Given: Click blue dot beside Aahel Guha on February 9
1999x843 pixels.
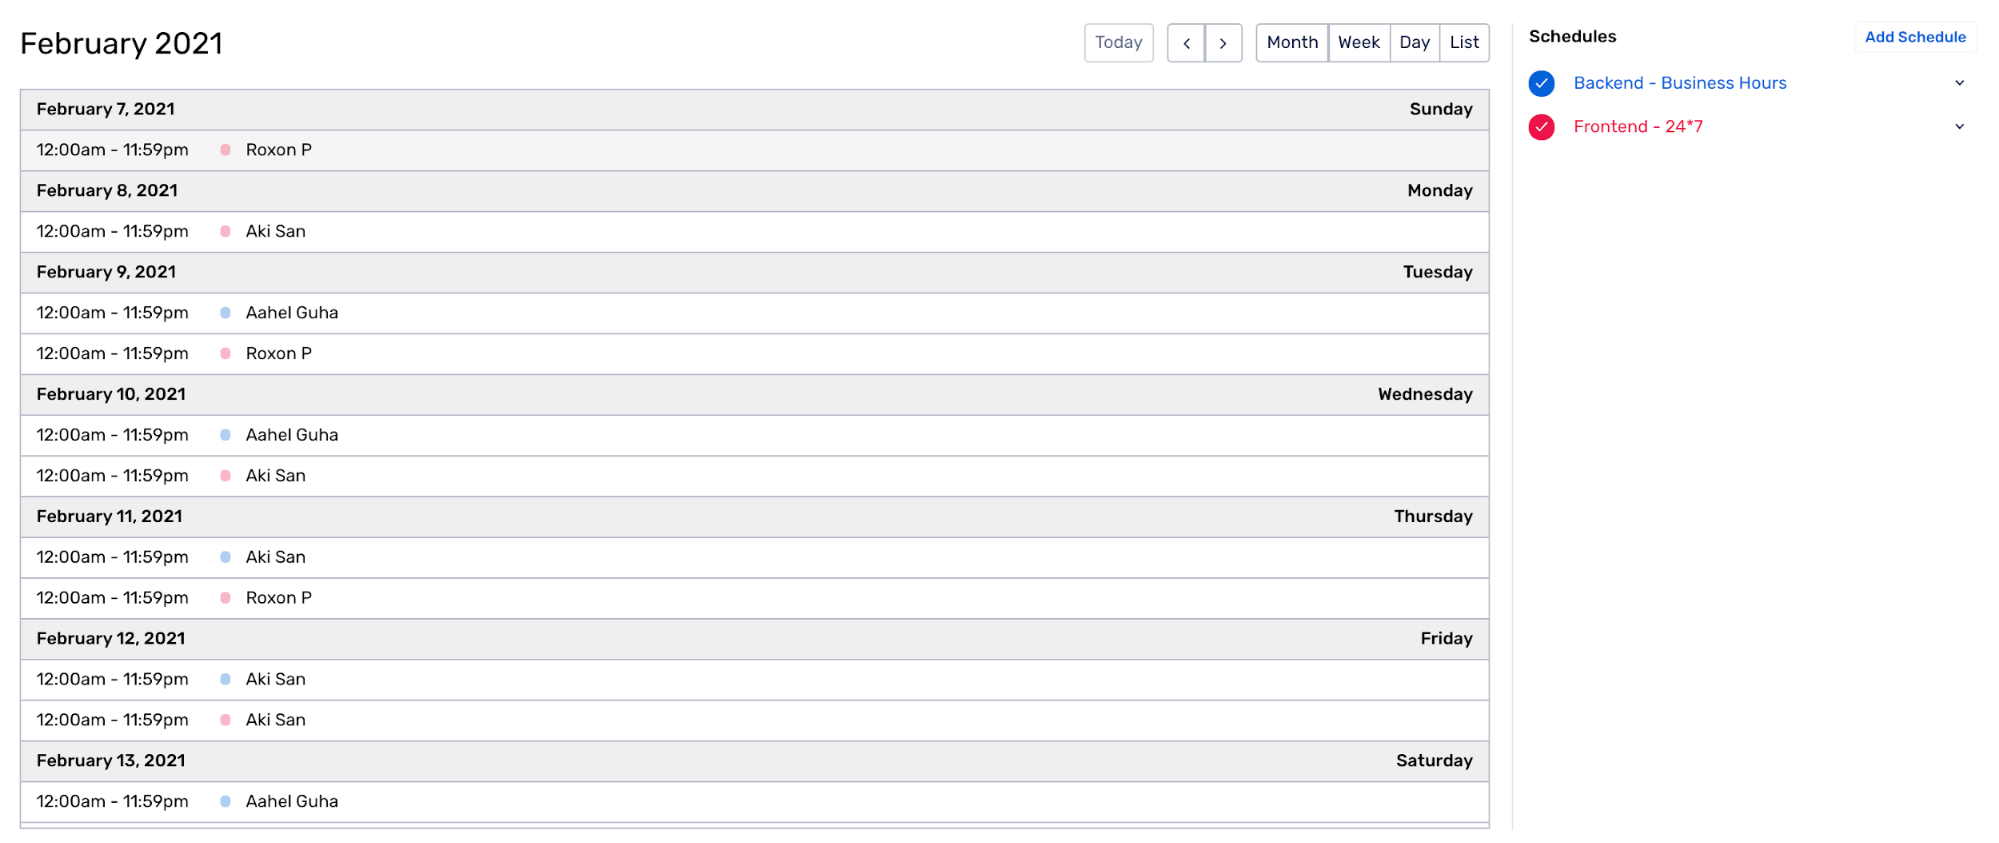Looking at the screenshot, I should click(226, 313).
